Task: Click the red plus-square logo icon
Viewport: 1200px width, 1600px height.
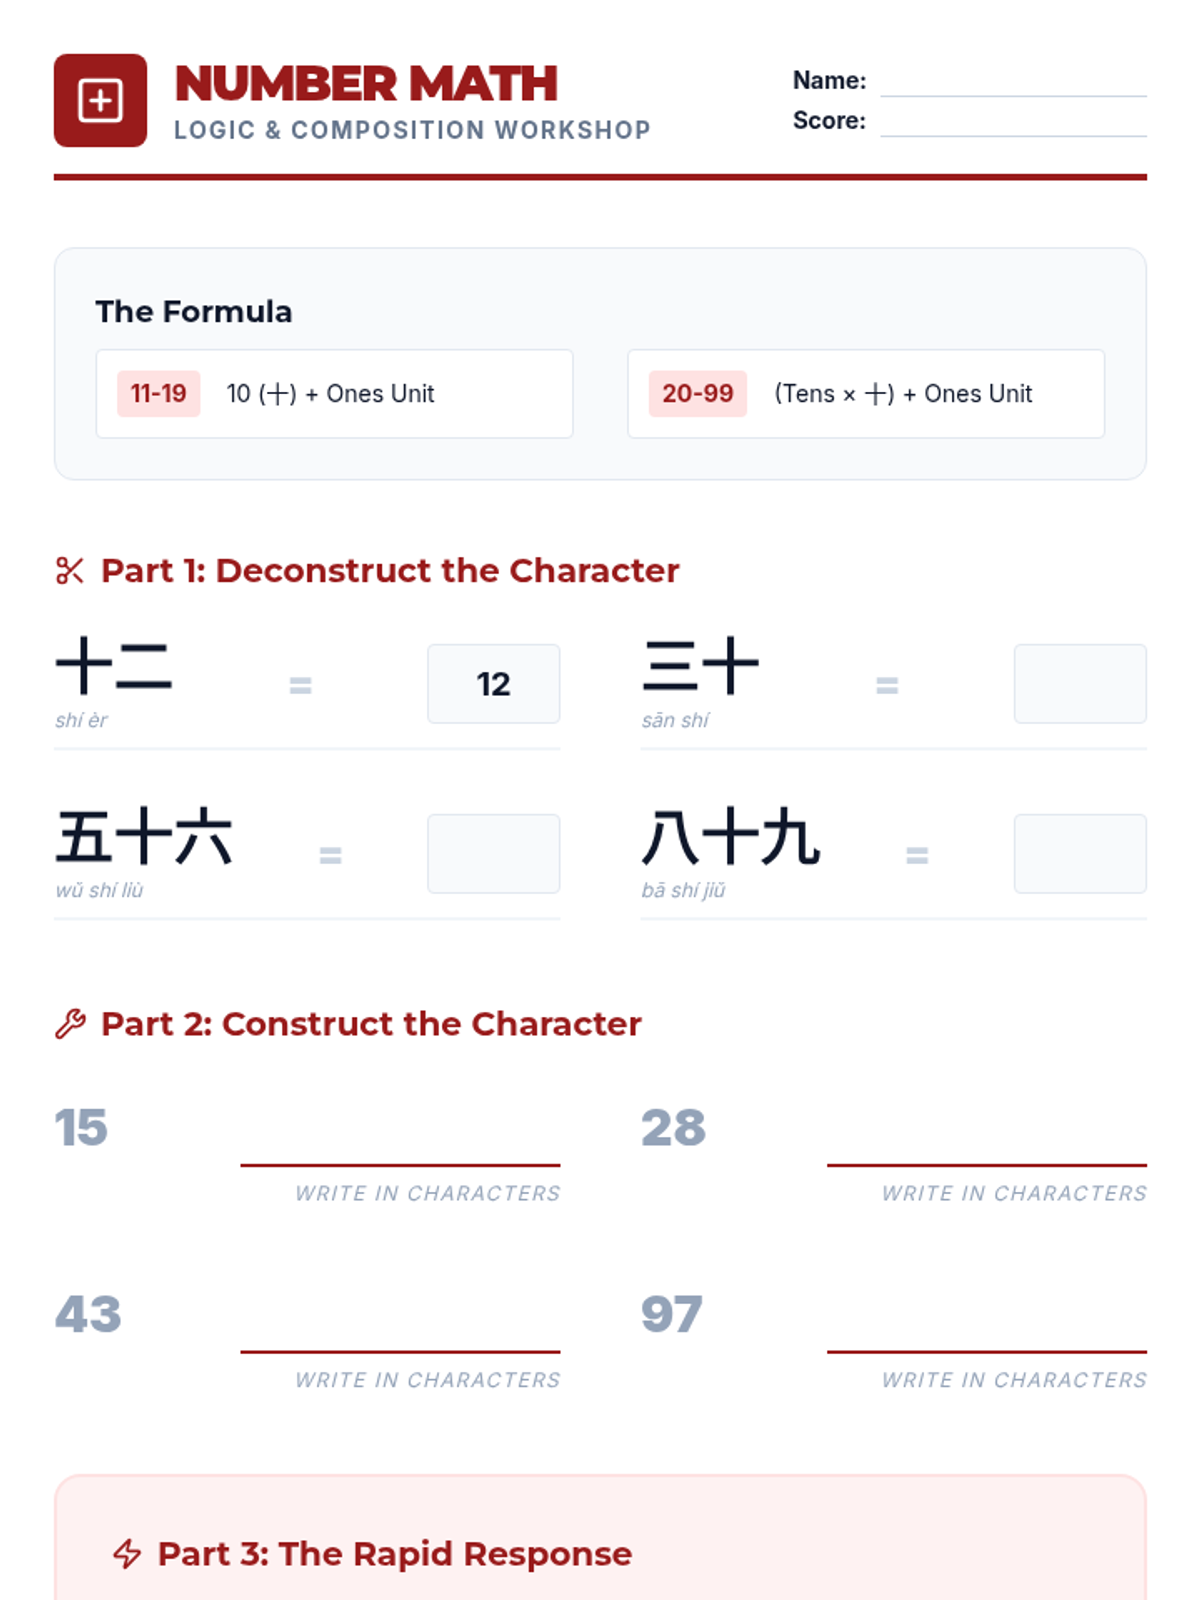Action: (100, 101)
